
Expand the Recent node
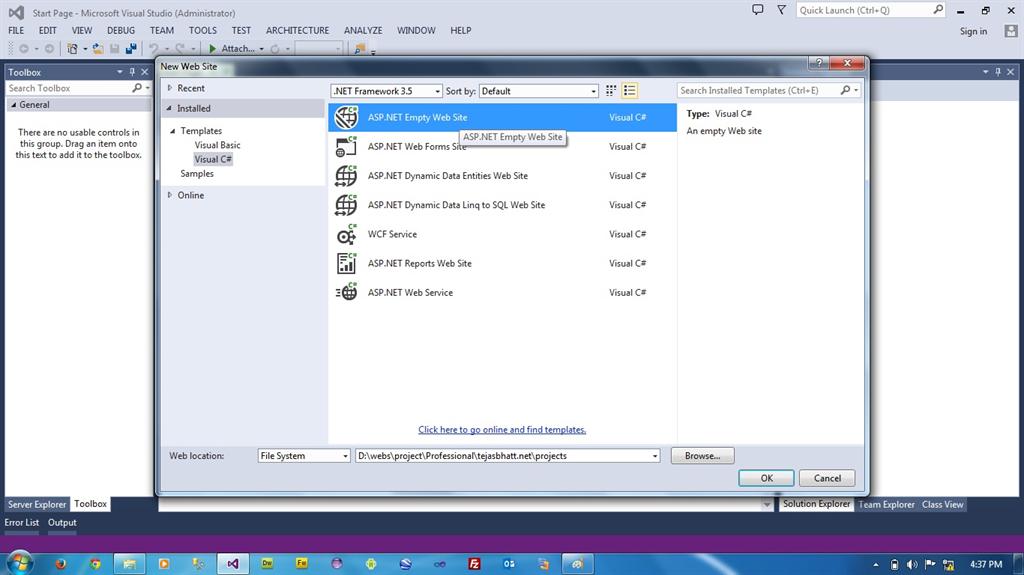[x=170, y=88]
